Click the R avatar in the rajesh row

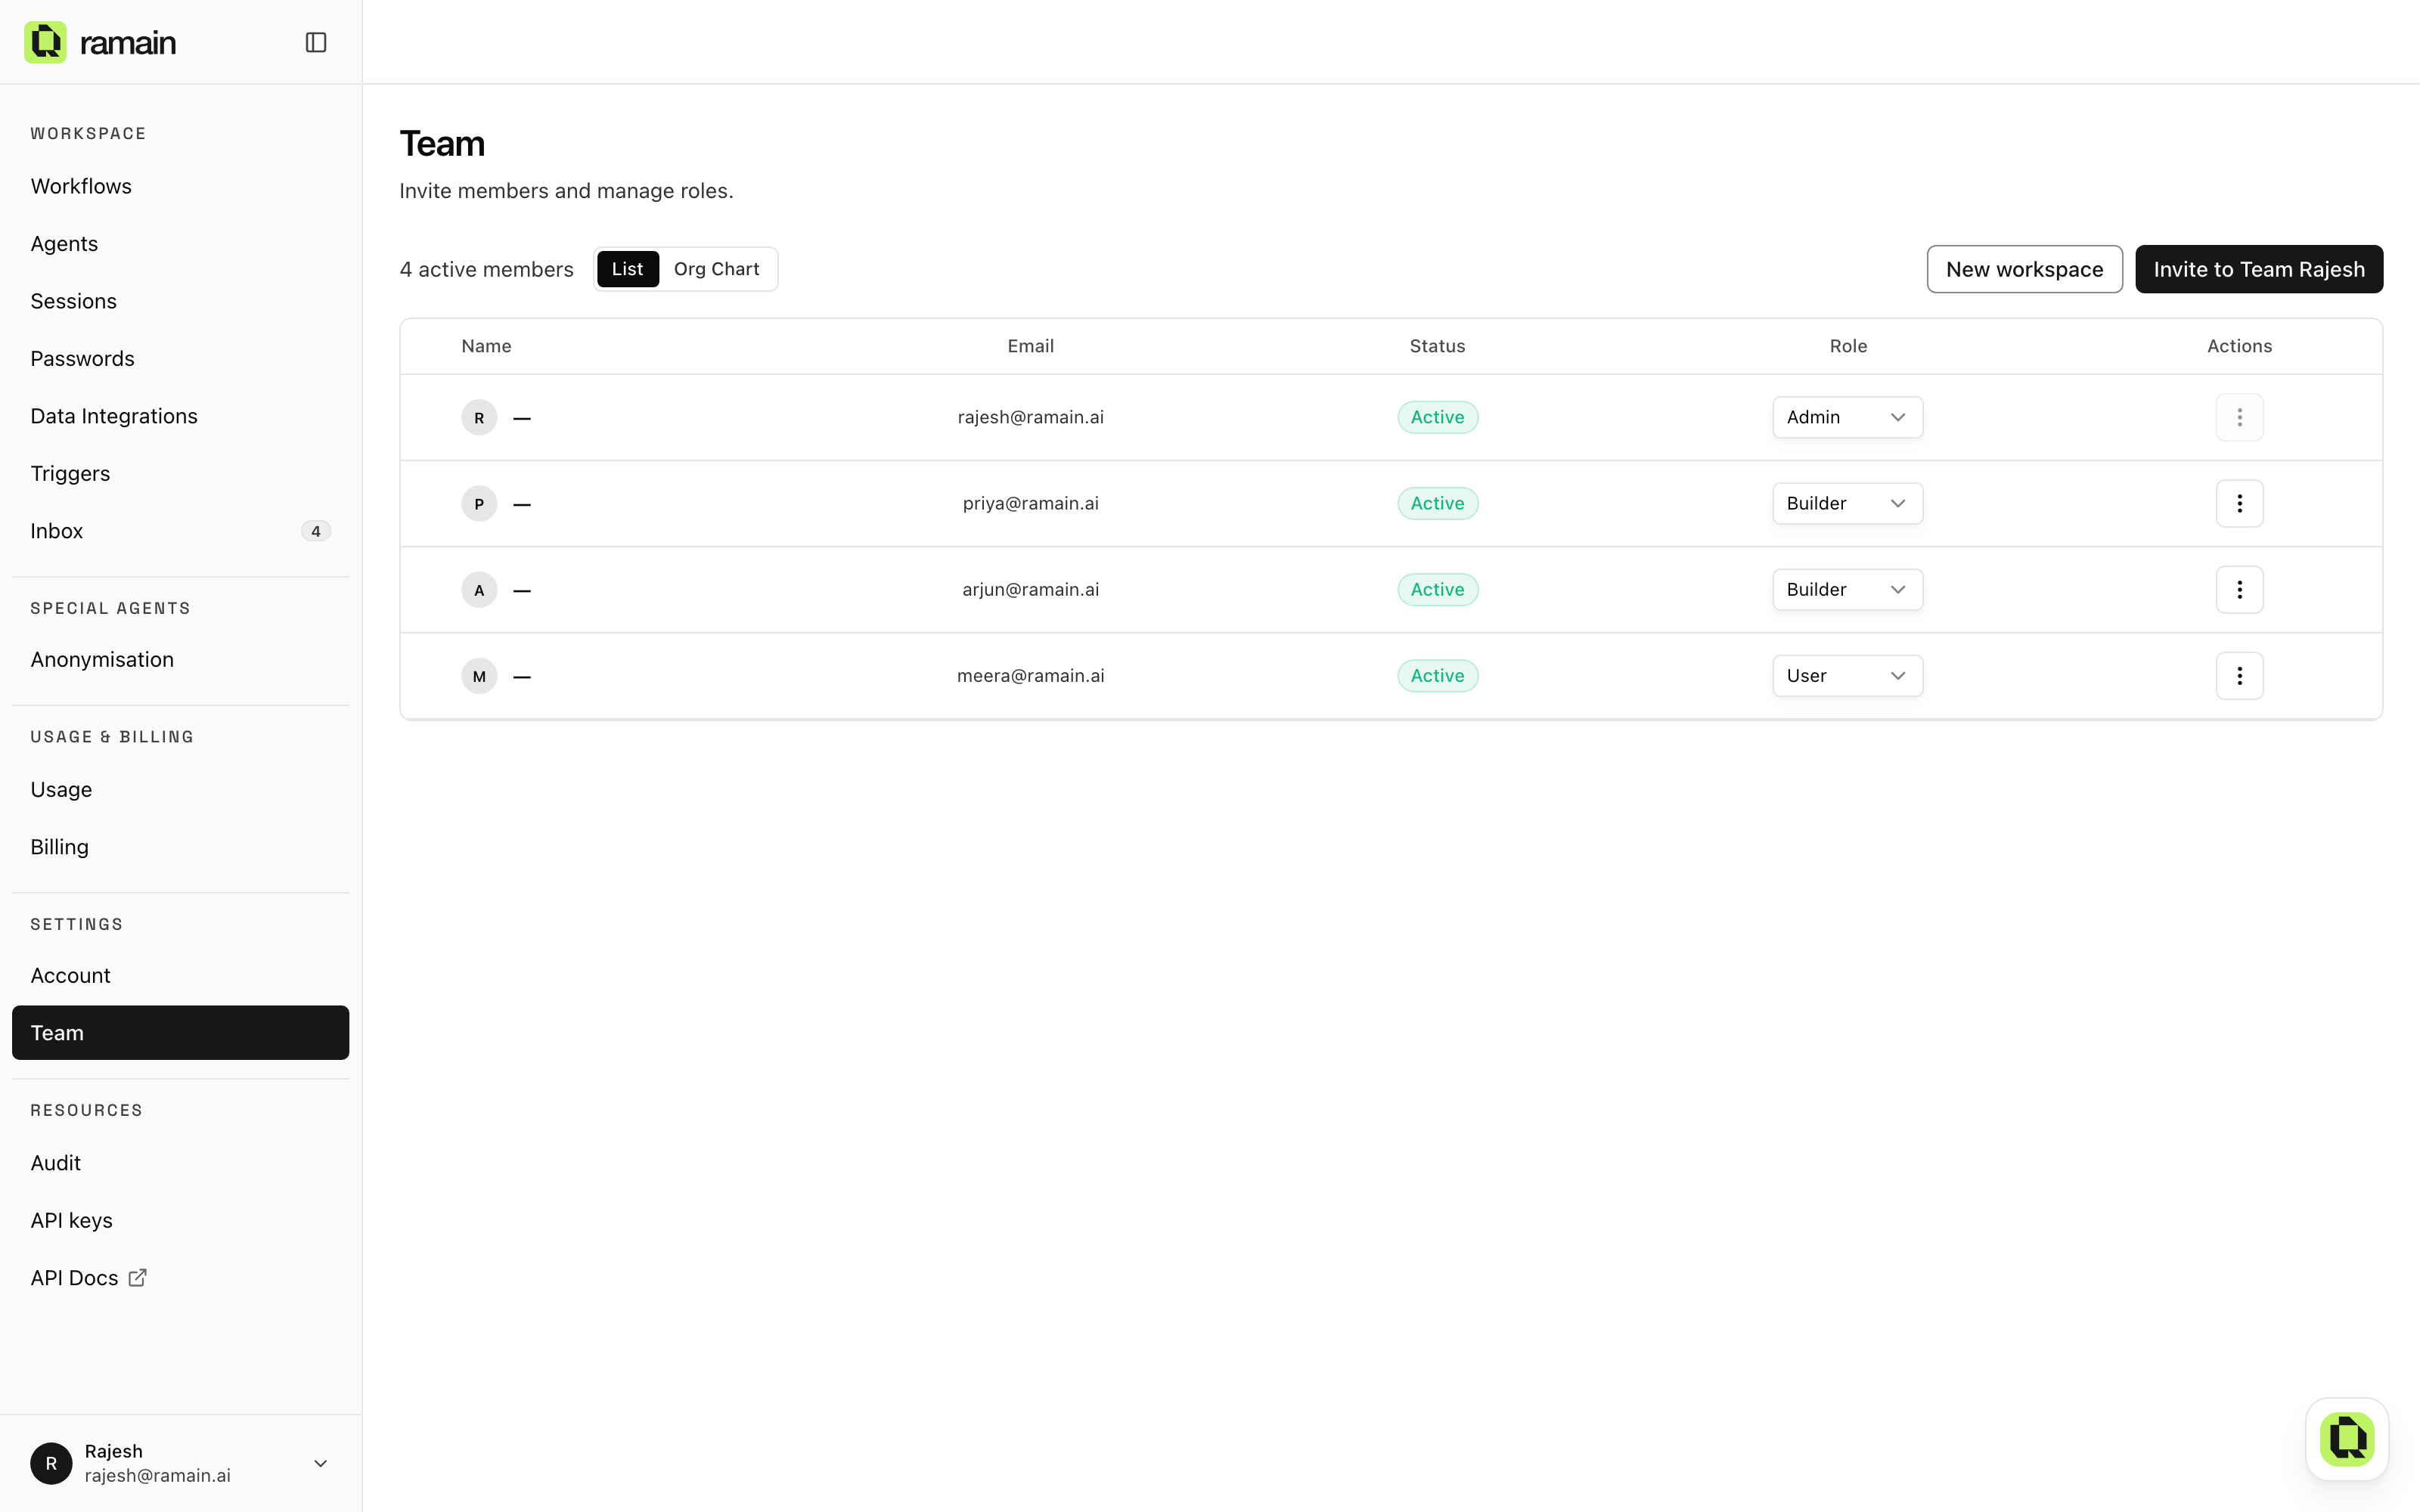479,417
